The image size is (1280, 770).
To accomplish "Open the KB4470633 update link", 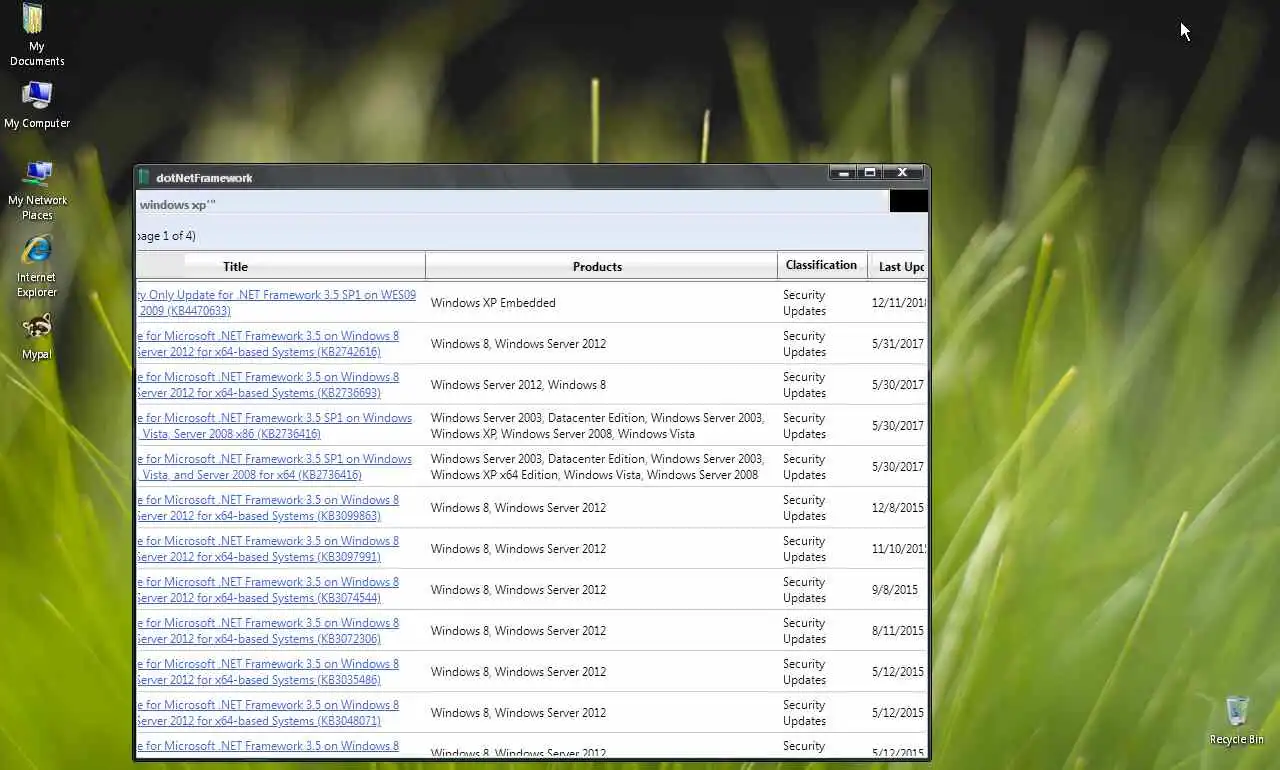I will 276,303.
